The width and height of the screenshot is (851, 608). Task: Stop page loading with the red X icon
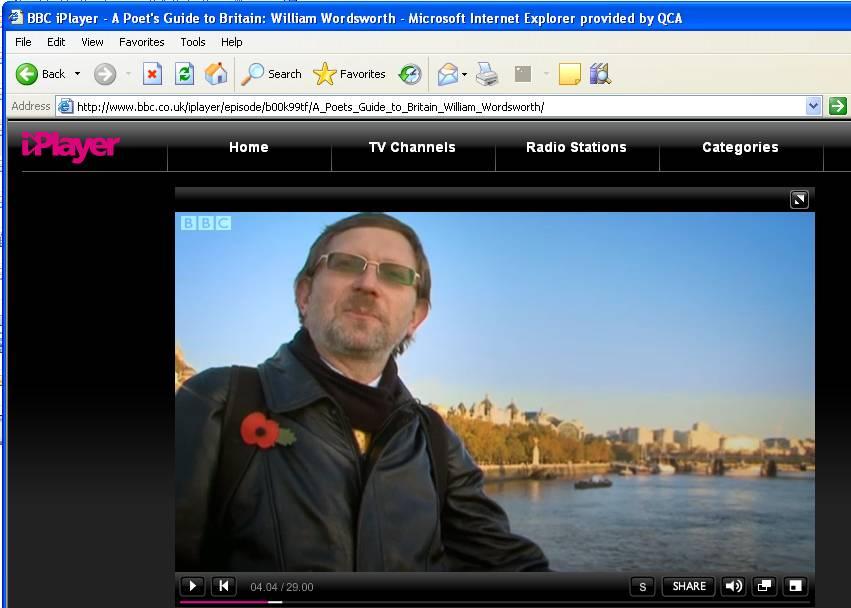(x=153, y=74)
